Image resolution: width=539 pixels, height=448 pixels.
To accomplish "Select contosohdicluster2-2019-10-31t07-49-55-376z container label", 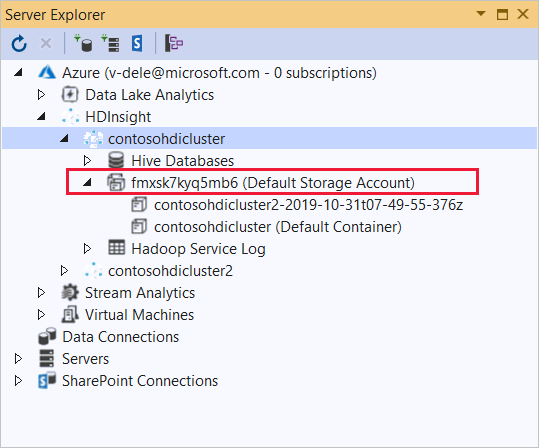I will (x=309, y=205).
